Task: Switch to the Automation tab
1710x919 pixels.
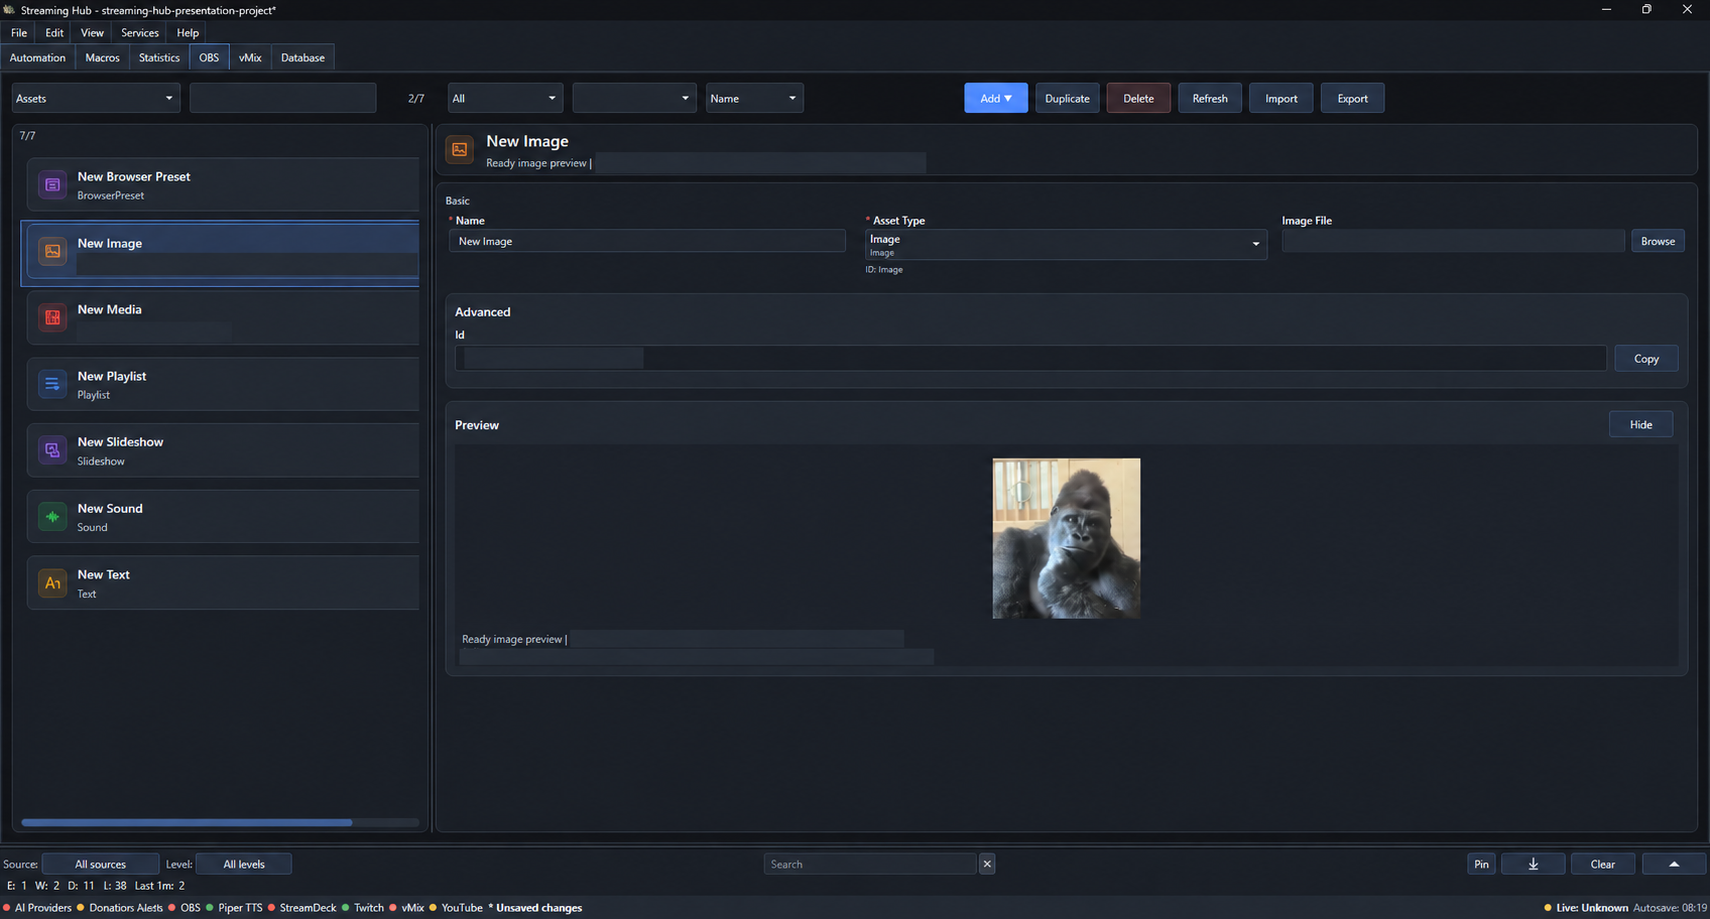Action: pyautogui.click(x=38, y=58)
